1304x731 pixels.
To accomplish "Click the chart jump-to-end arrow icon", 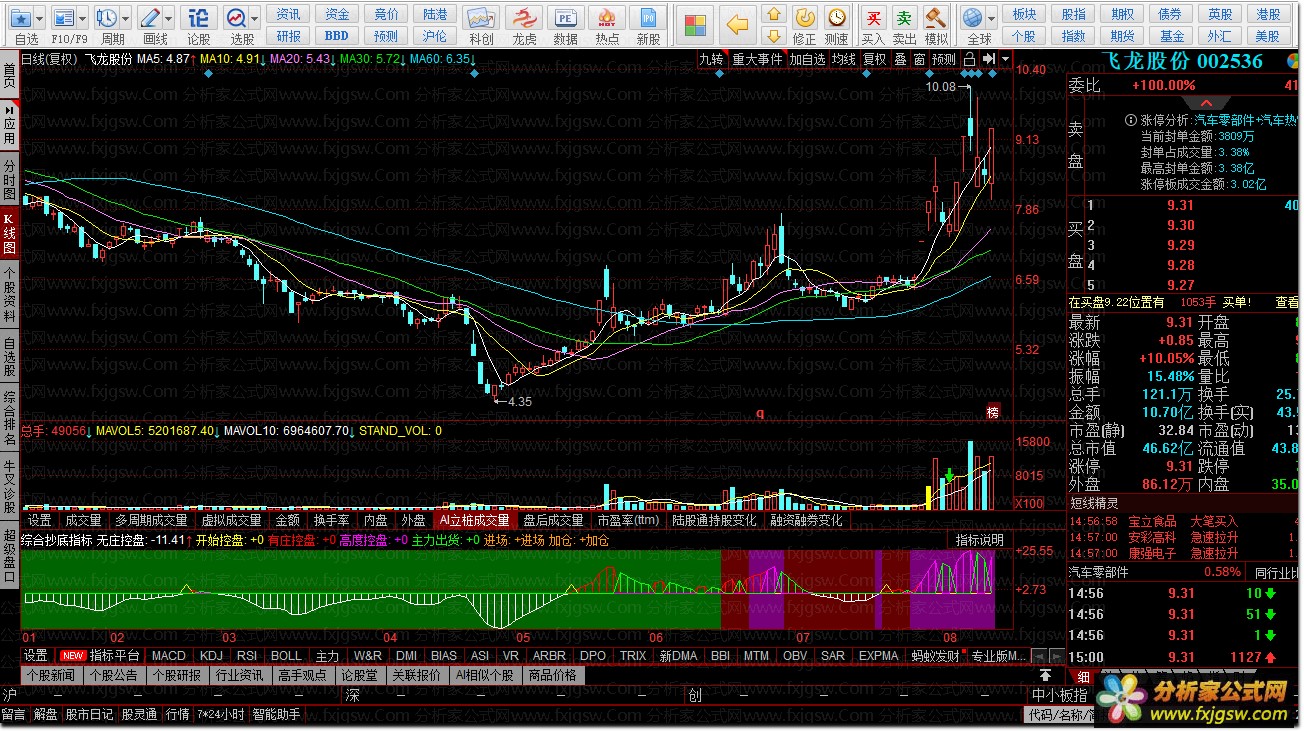I will (989, 59).
